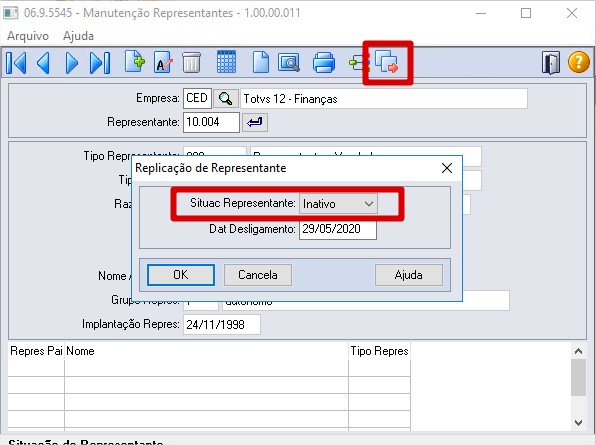Minimize the Manutenção Representantes window

[x=481, y=13]
